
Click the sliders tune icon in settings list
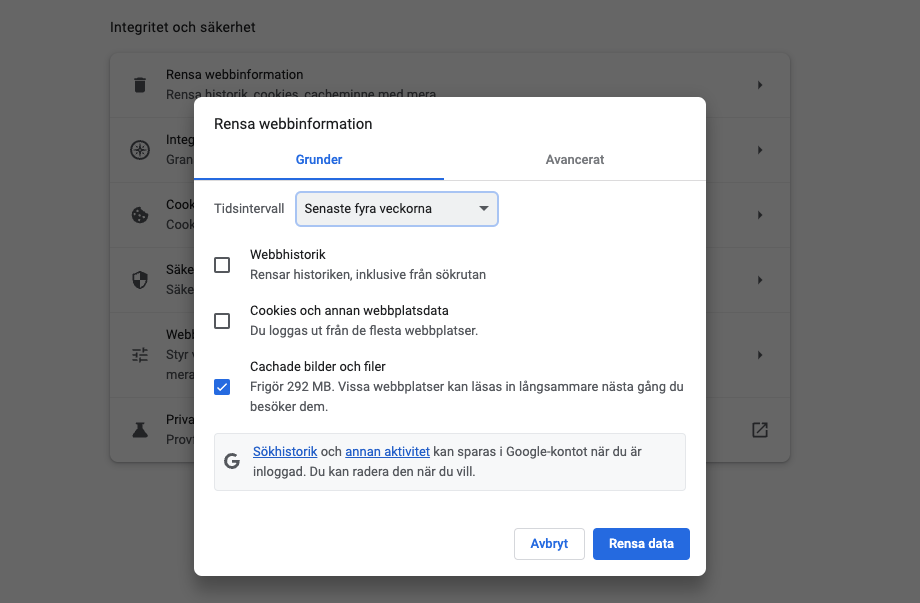tap(140, 355)
